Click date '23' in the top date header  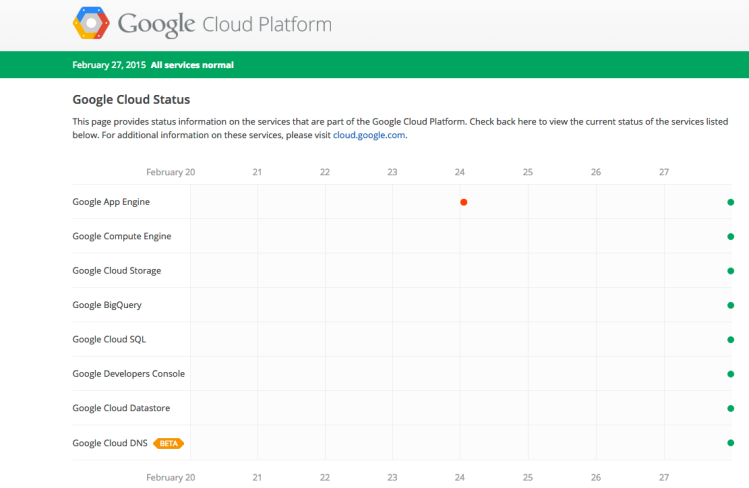coord(392,172)
